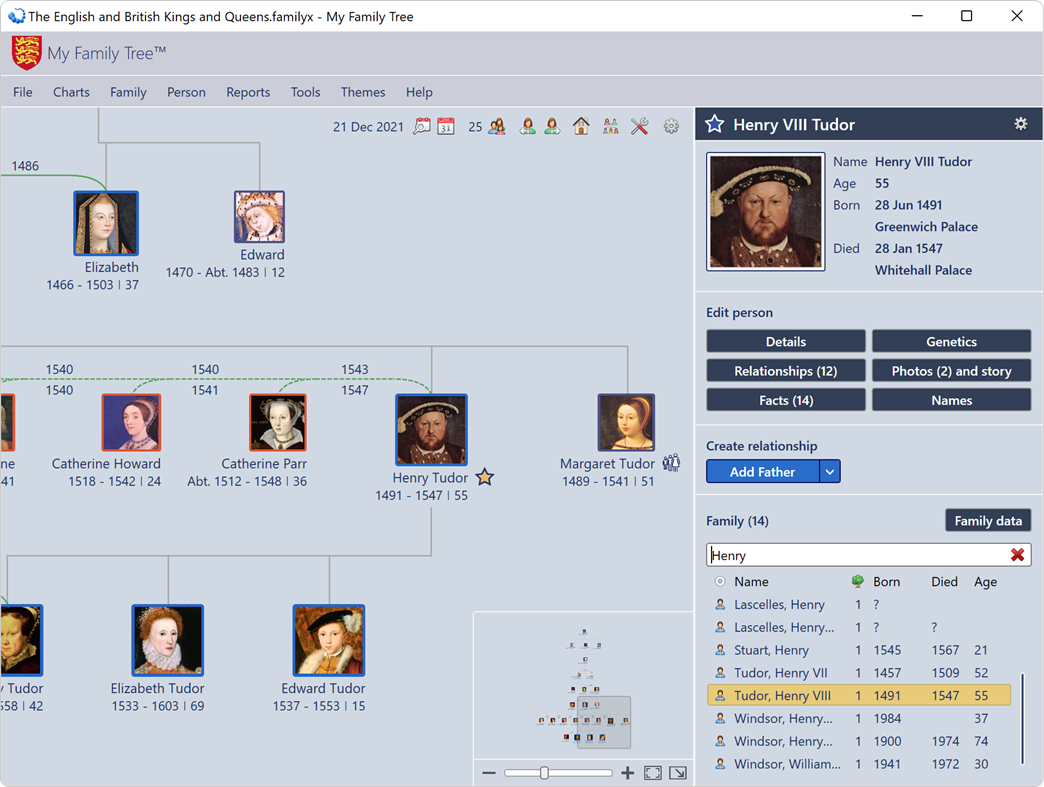This screenshot has height=787, width=1044.
Task: Open options gear in Henry VIII panel header
Action: (x=1020, y=124)
